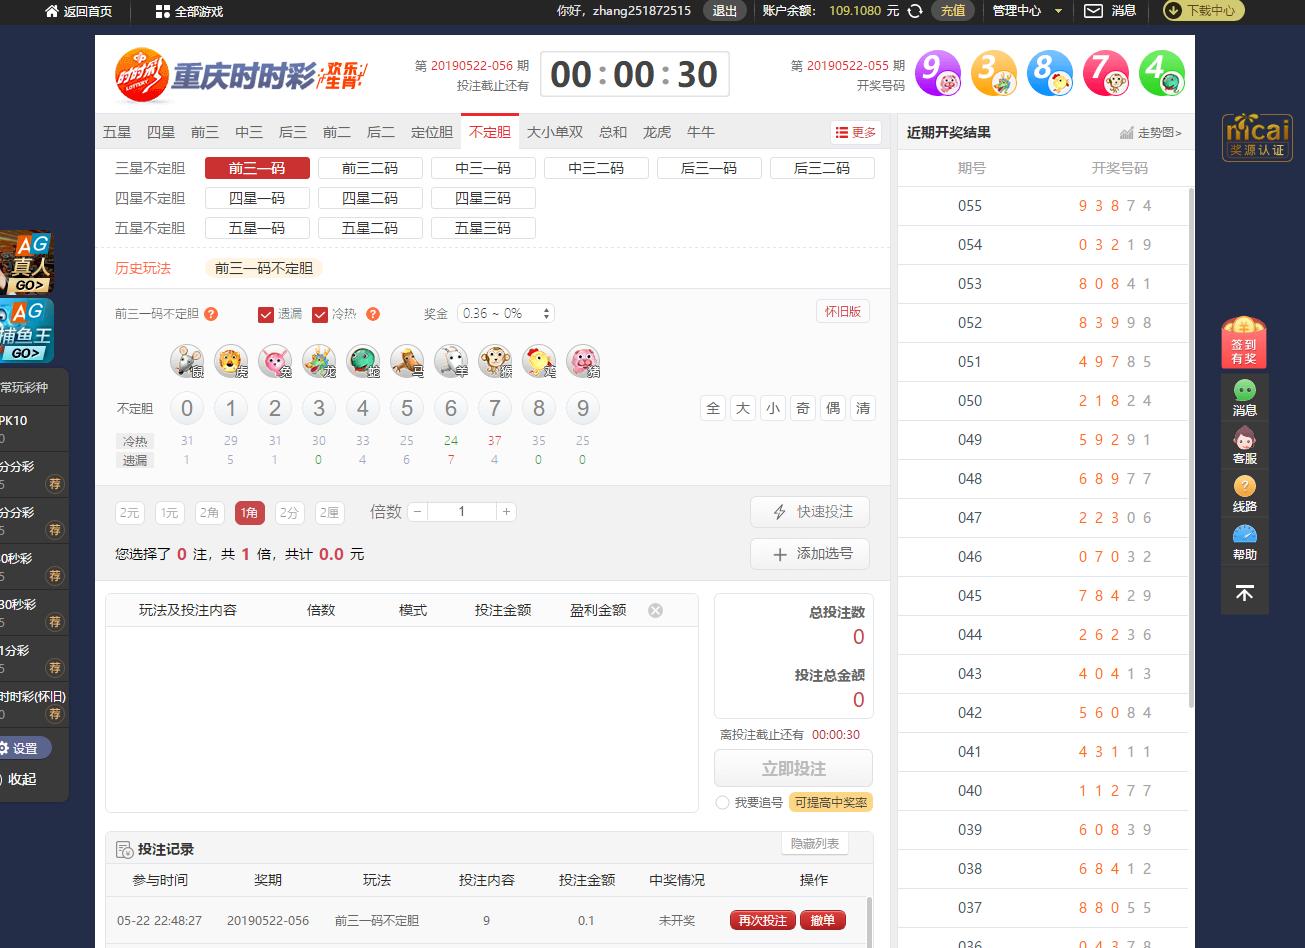The width and height of the screenshot is (1305, 948).
Task: Click the 充值 recharge button
Action: click(x=953, y=11)
